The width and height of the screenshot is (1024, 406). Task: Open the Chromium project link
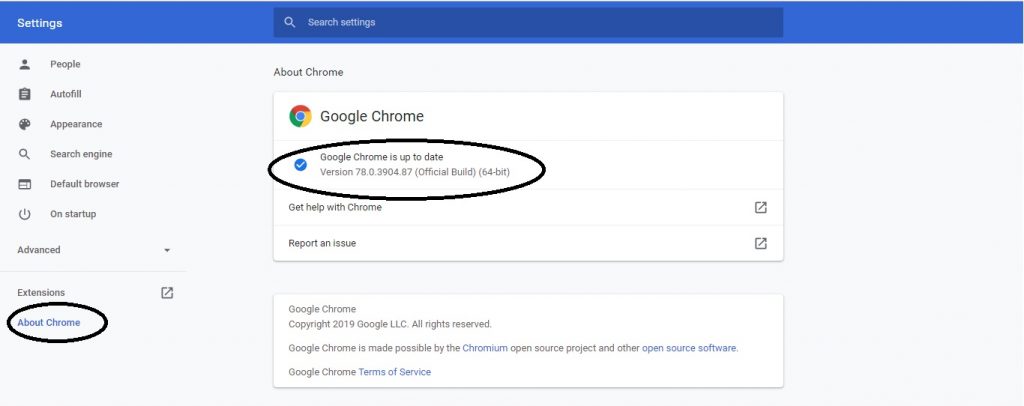pos(485,348)
